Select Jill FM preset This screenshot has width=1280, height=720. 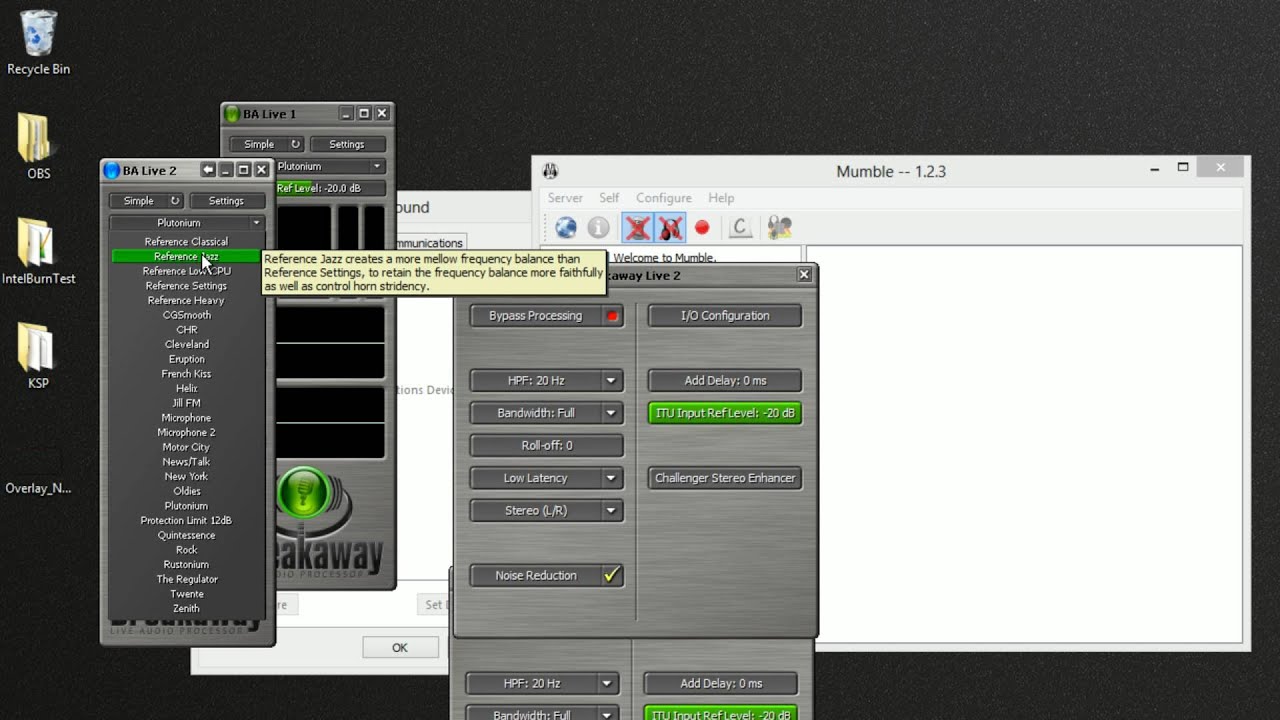coord(186,403)
